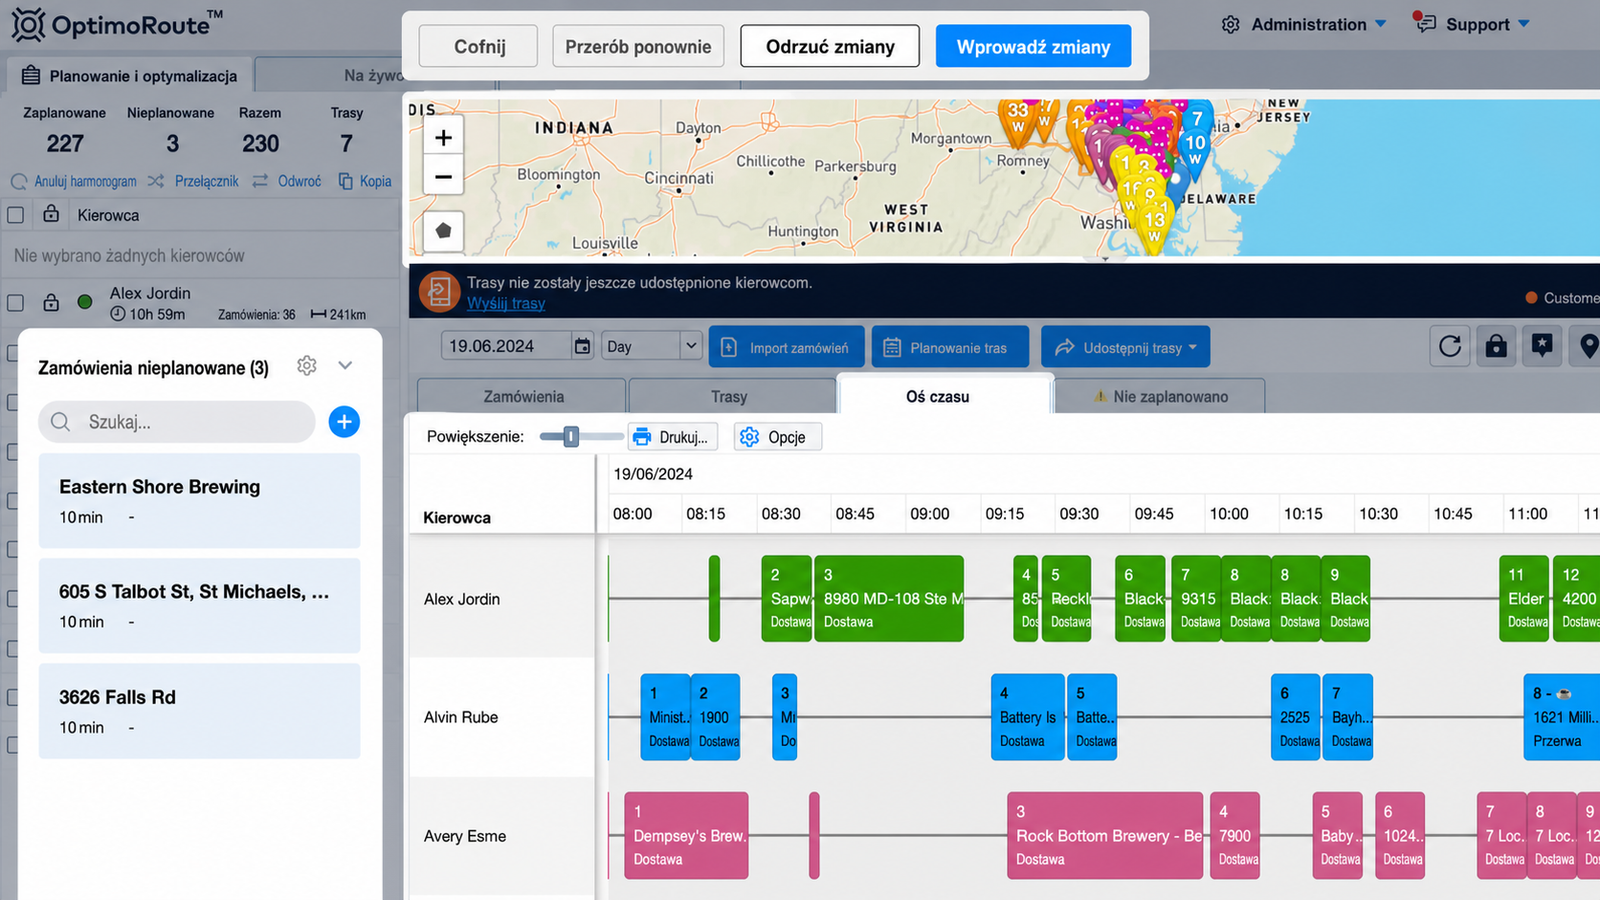The height and width of the screenshot is (900, 1600).
Task: Click the OptimoRoute logo
Action: click(117, 24)
